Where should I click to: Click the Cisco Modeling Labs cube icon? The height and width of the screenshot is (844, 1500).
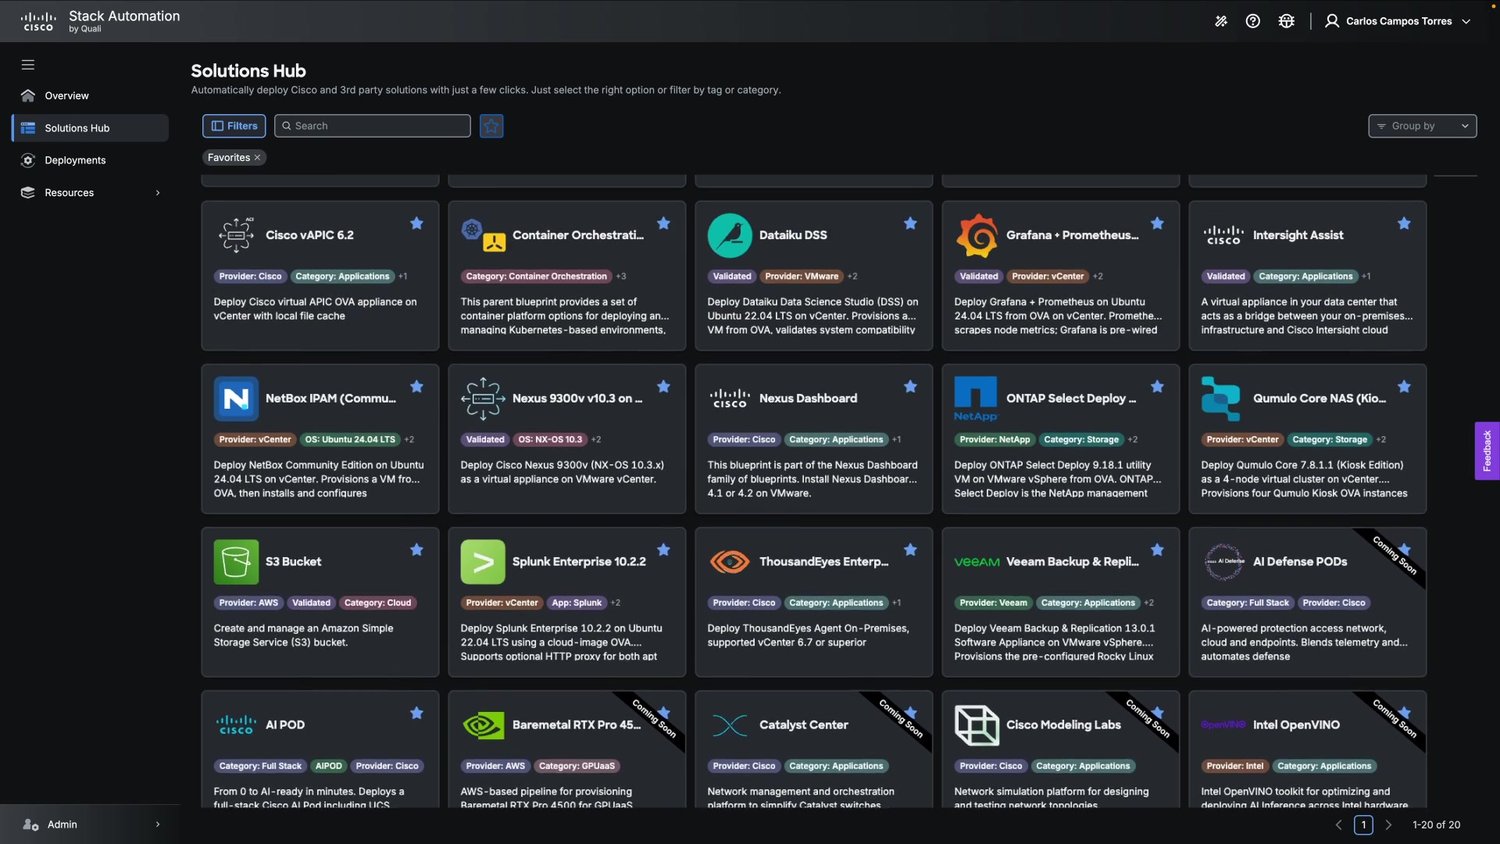(x=977, y=725)
